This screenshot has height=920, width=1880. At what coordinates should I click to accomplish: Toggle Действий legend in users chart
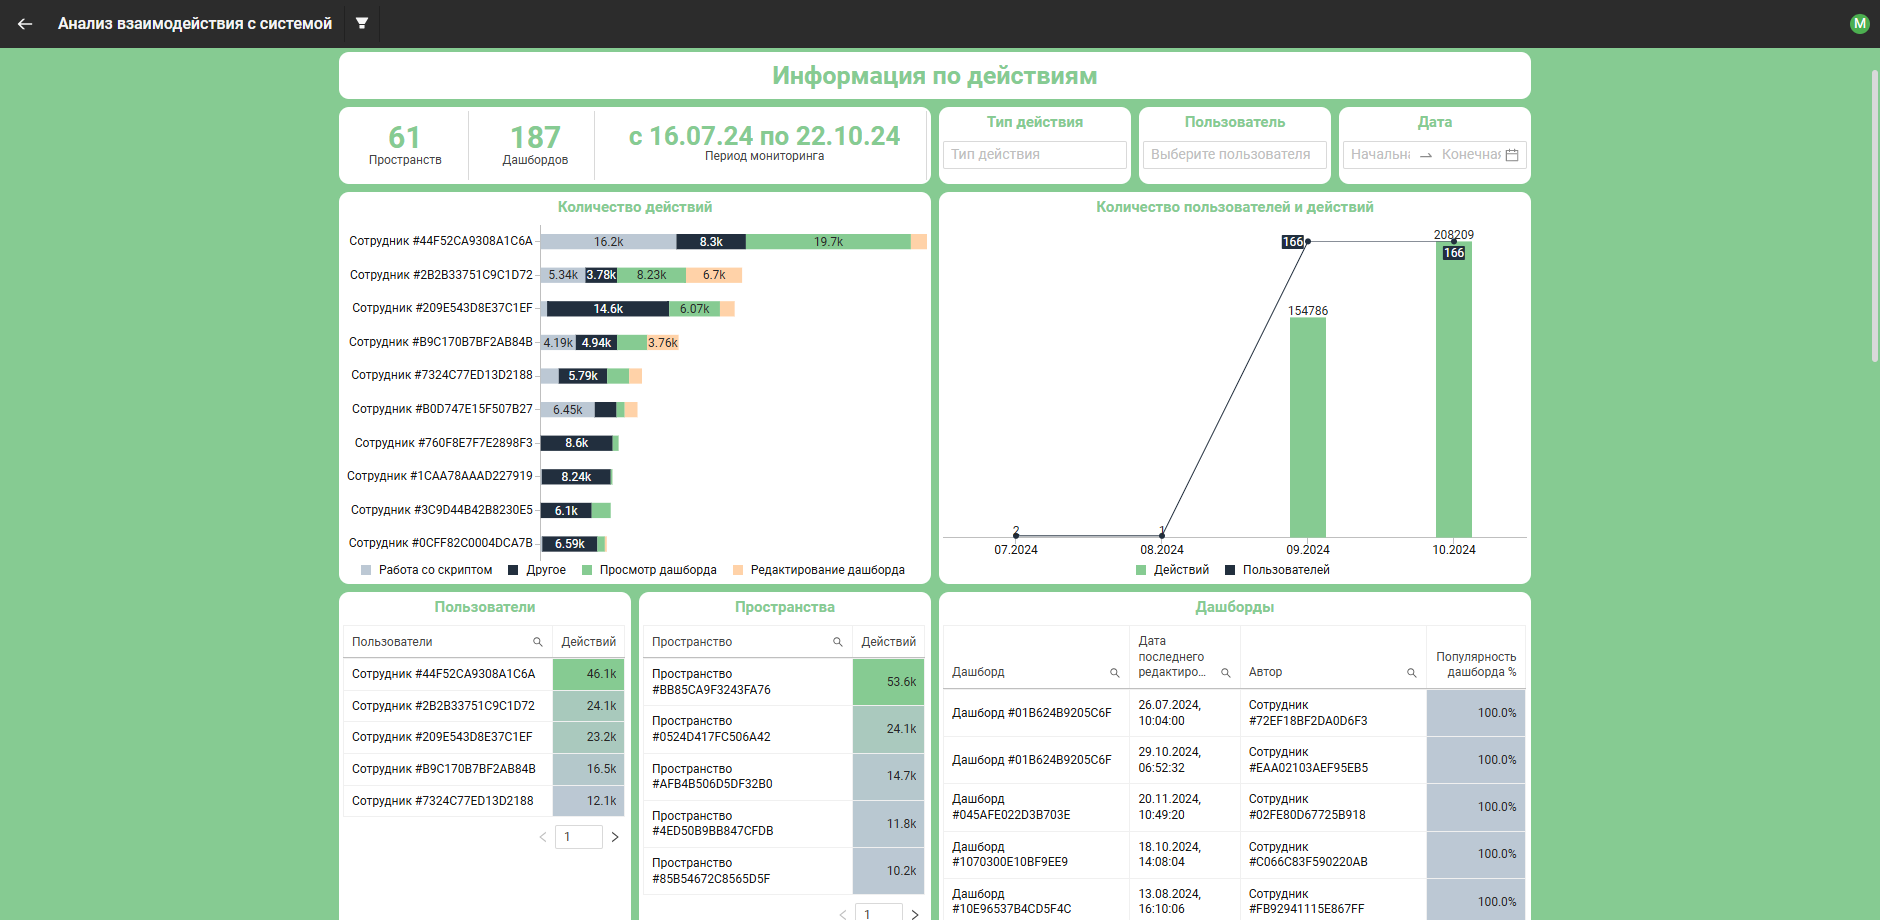pyautogui.click(x=1173, y=570)
